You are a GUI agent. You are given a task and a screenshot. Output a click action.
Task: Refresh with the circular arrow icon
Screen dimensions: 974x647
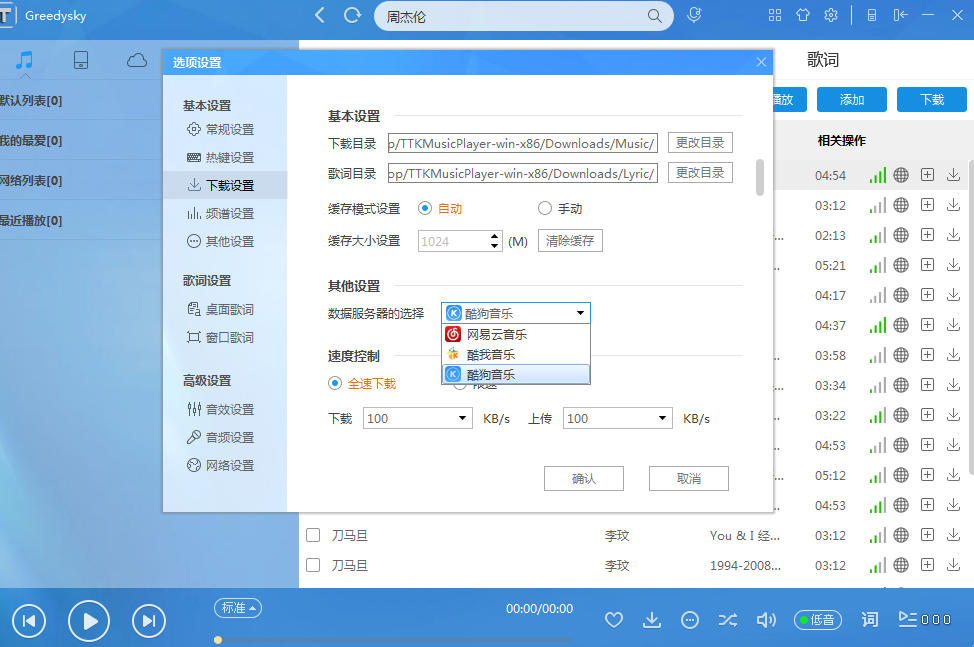(x=352, y=16)
